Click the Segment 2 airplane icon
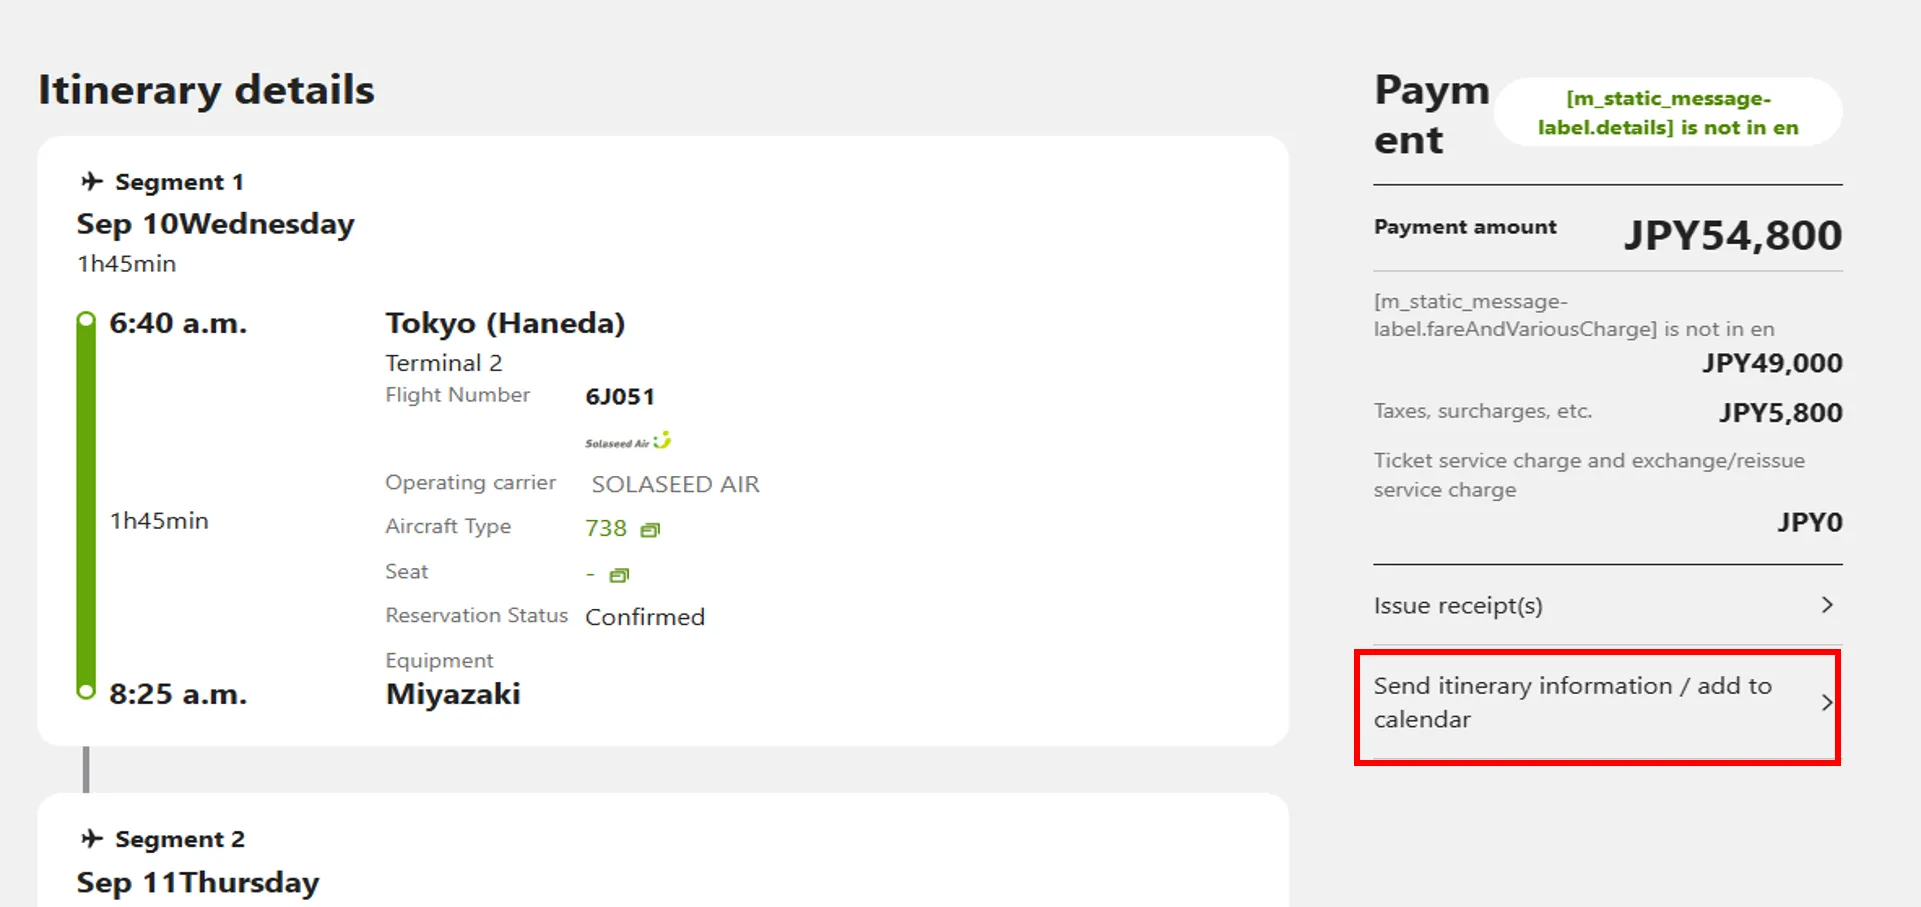Screen dimensions: 1921x907 92,838
